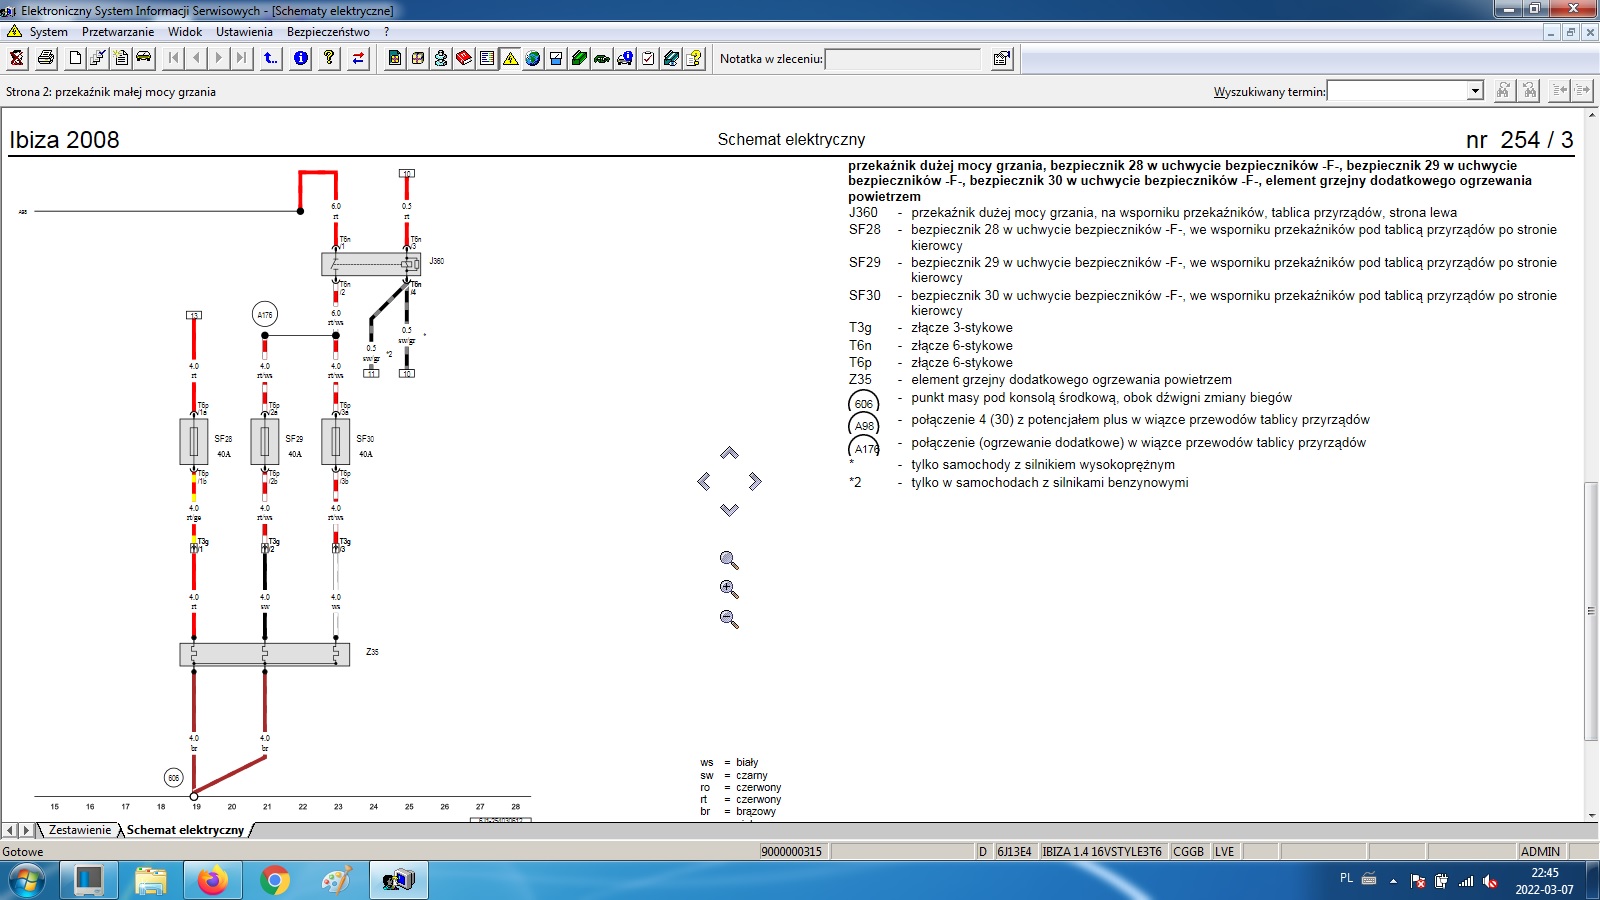Viewport: 1600px width, 900px height.
Task: Click the blank page icon in toolbar
Action: 75,58
